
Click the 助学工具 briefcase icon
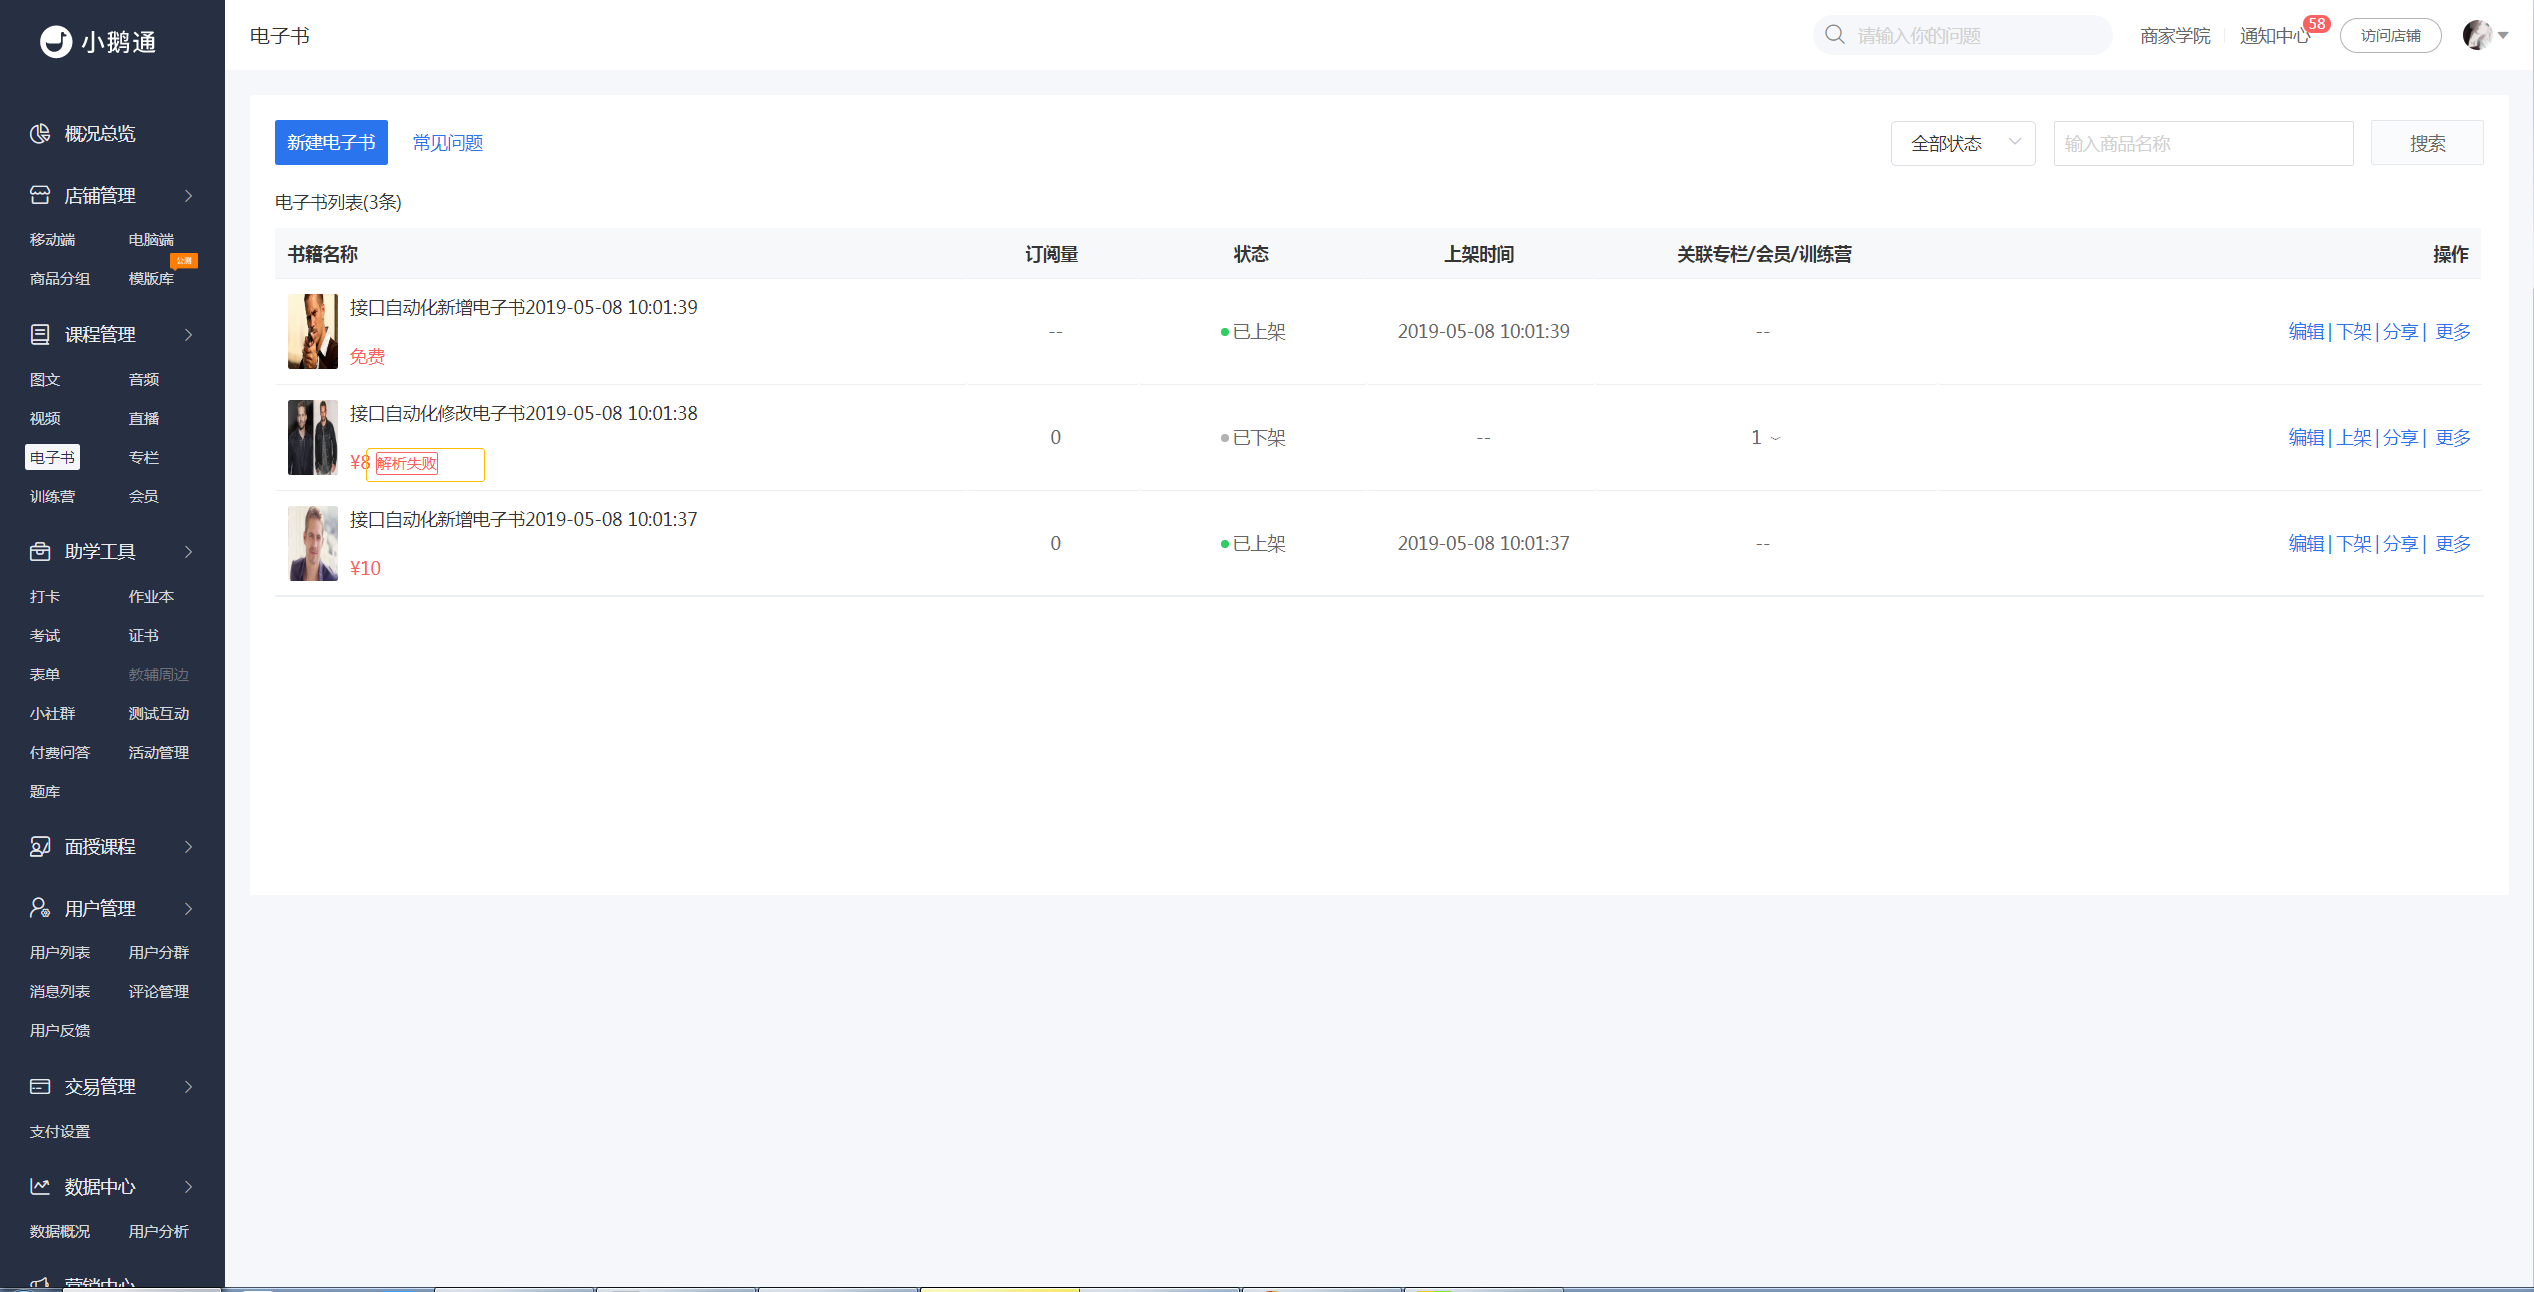pyautogui.click(x=40, y=551)
